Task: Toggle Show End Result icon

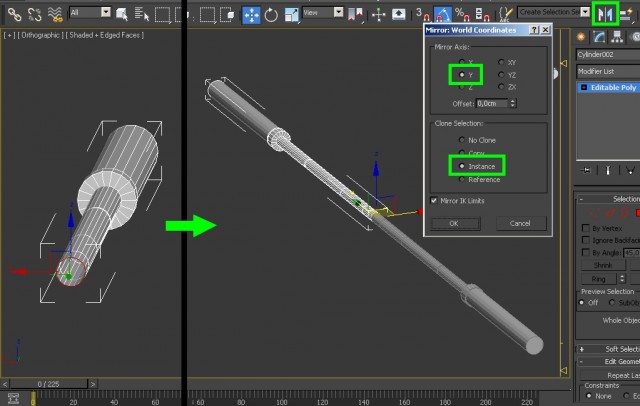Action: (608, 170)
